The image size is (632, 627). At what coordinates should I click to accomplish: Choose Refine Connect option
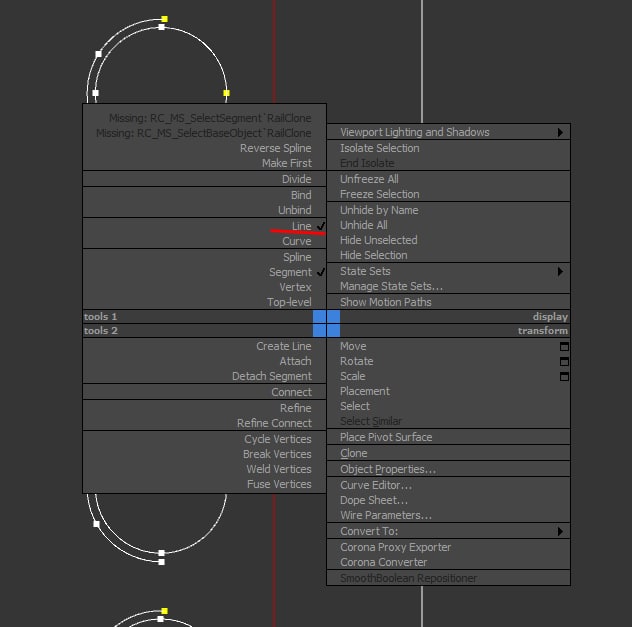coord(274,423)
